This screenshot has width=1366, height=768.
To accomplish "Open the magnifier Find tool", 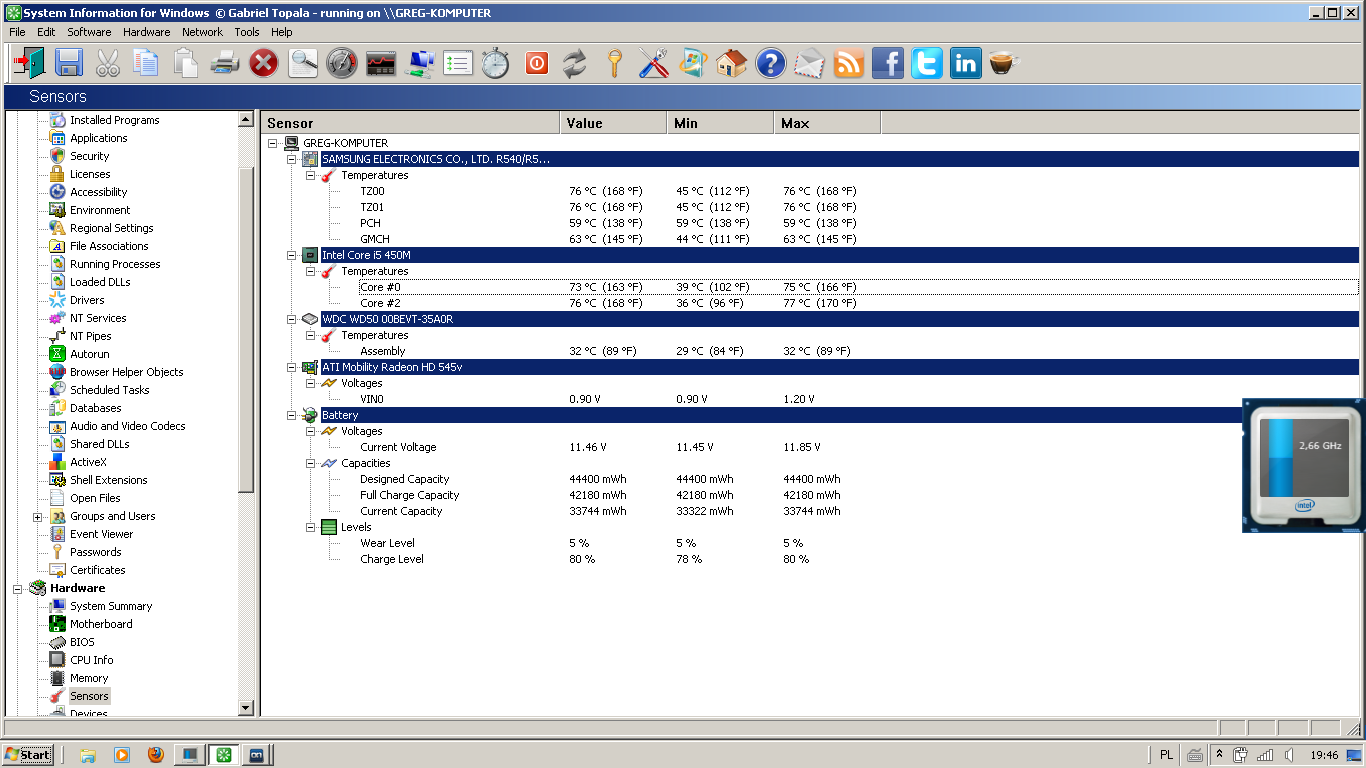I will tap(302, 64).
